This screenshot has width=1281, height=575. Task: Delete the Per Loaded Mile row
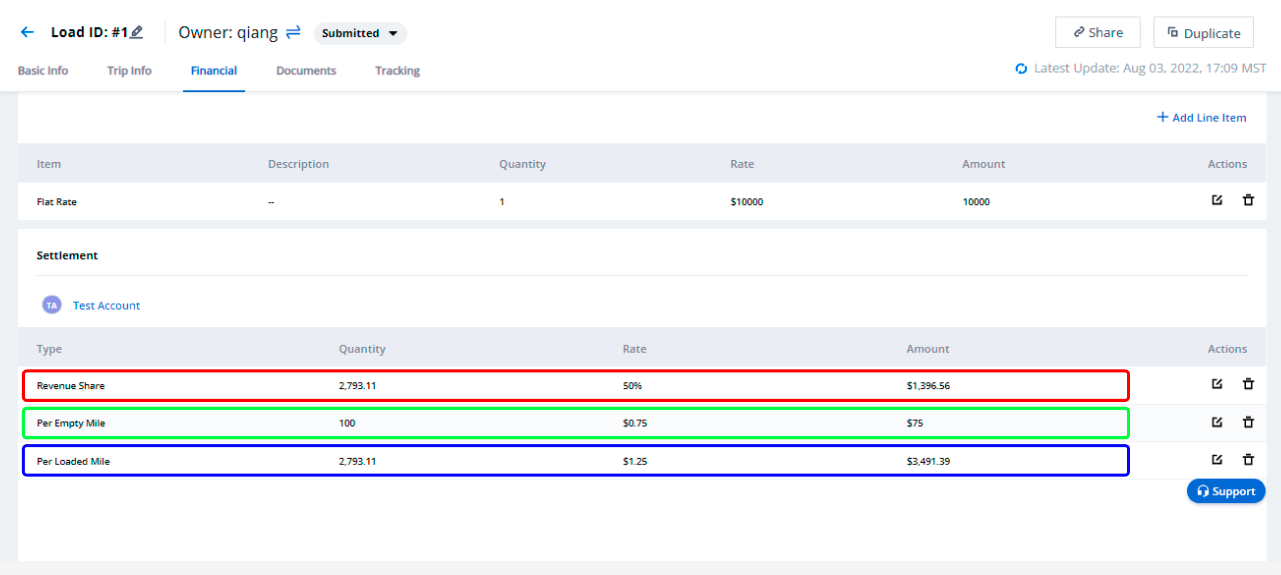(x=1248, y=459)
